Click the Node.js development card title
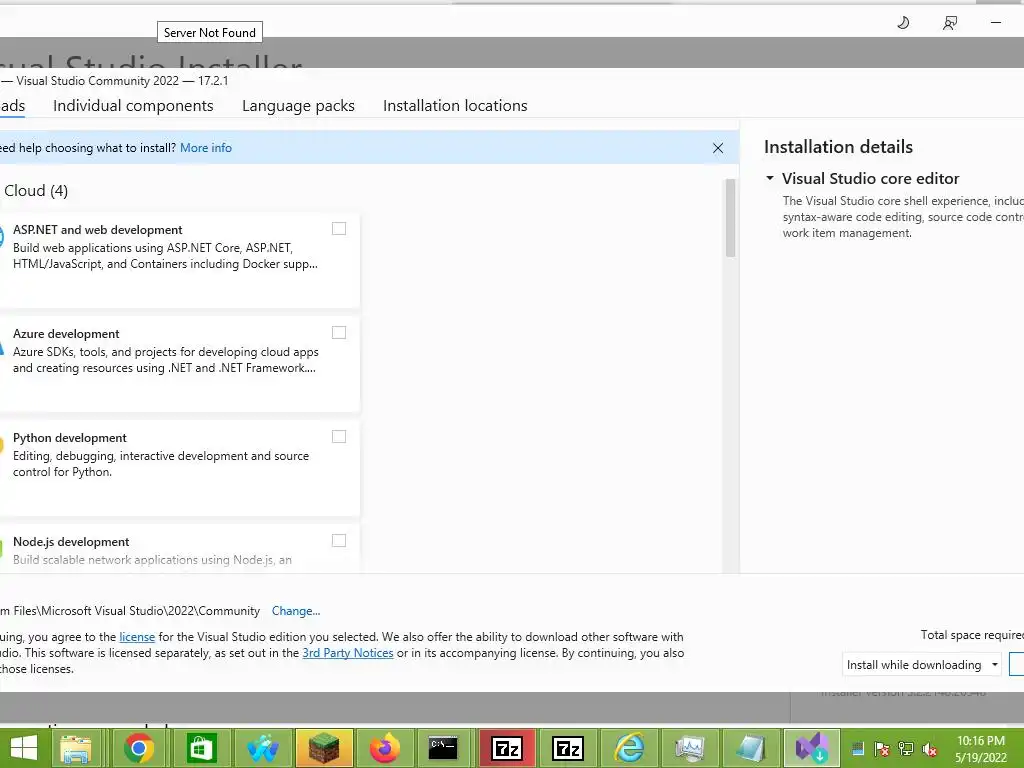Image resolution: width=1024 pixels, height=768 pixels. click(x=71, y=542)
